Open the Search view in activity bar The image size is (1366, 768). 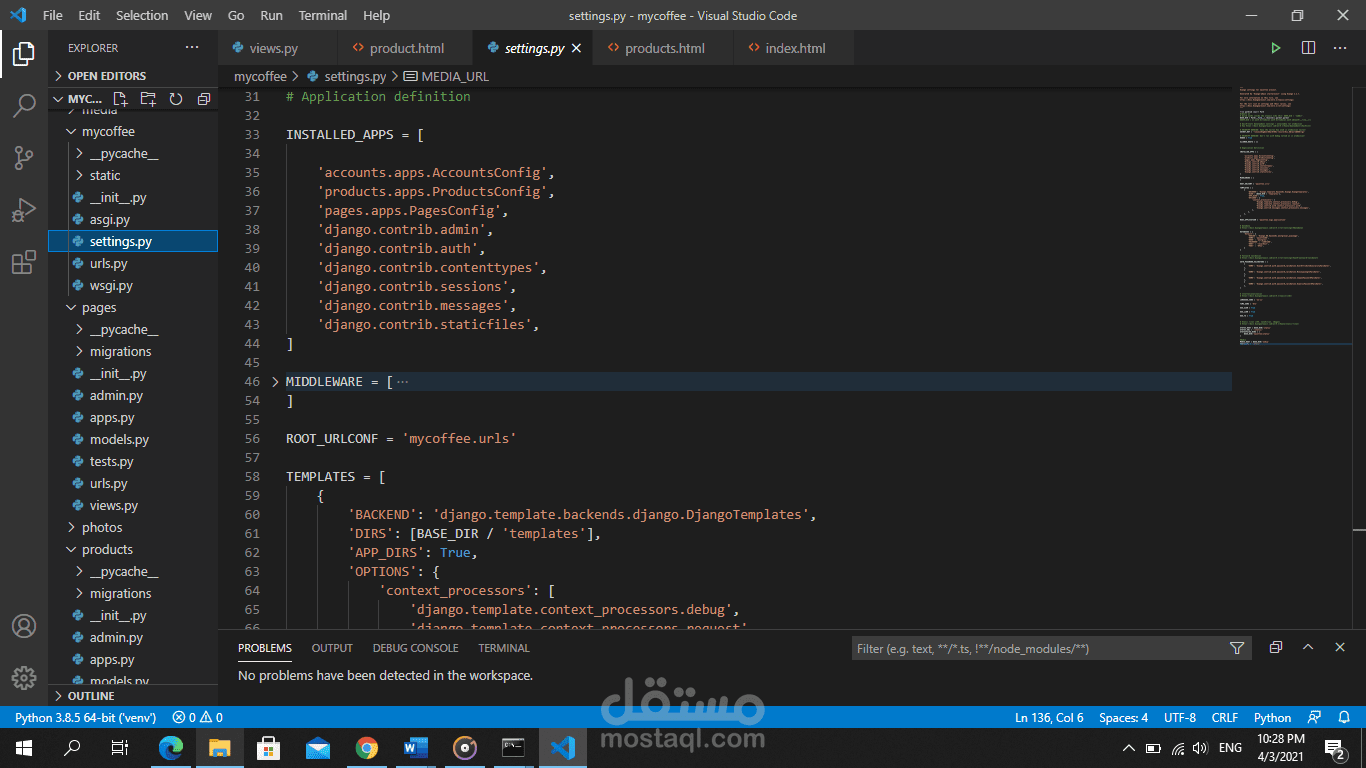[24, 105]
